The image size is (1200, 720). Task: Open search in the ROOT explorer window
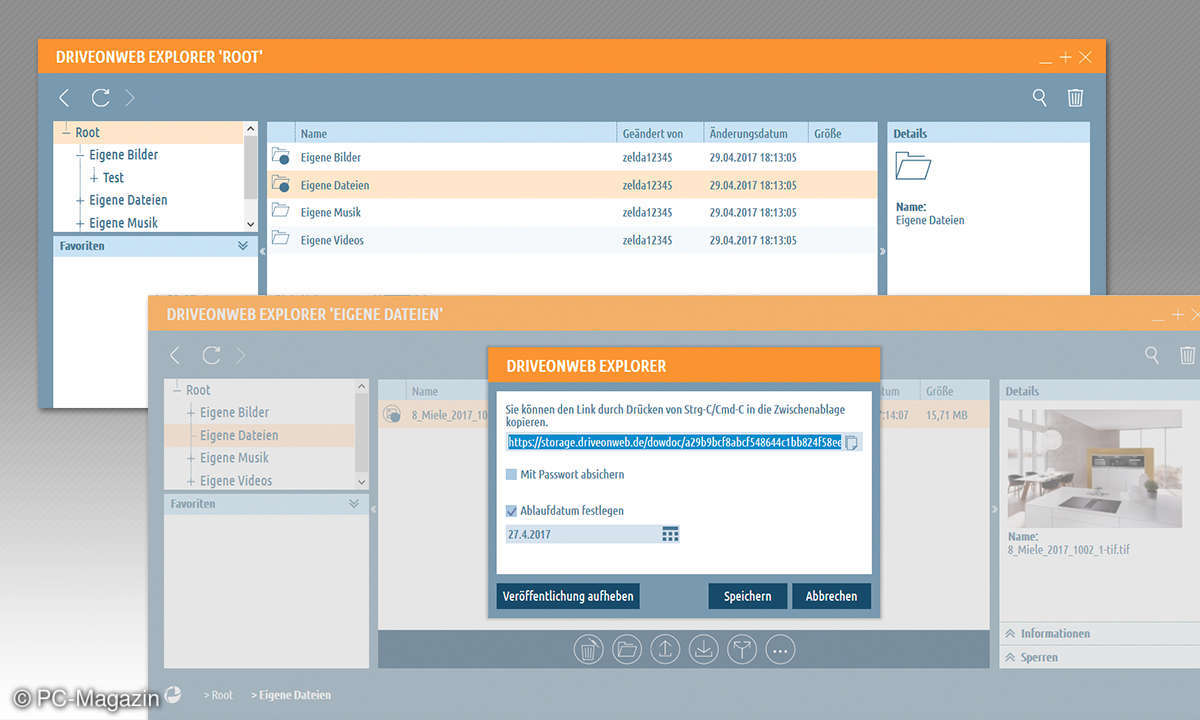[x=1040, y=97]
